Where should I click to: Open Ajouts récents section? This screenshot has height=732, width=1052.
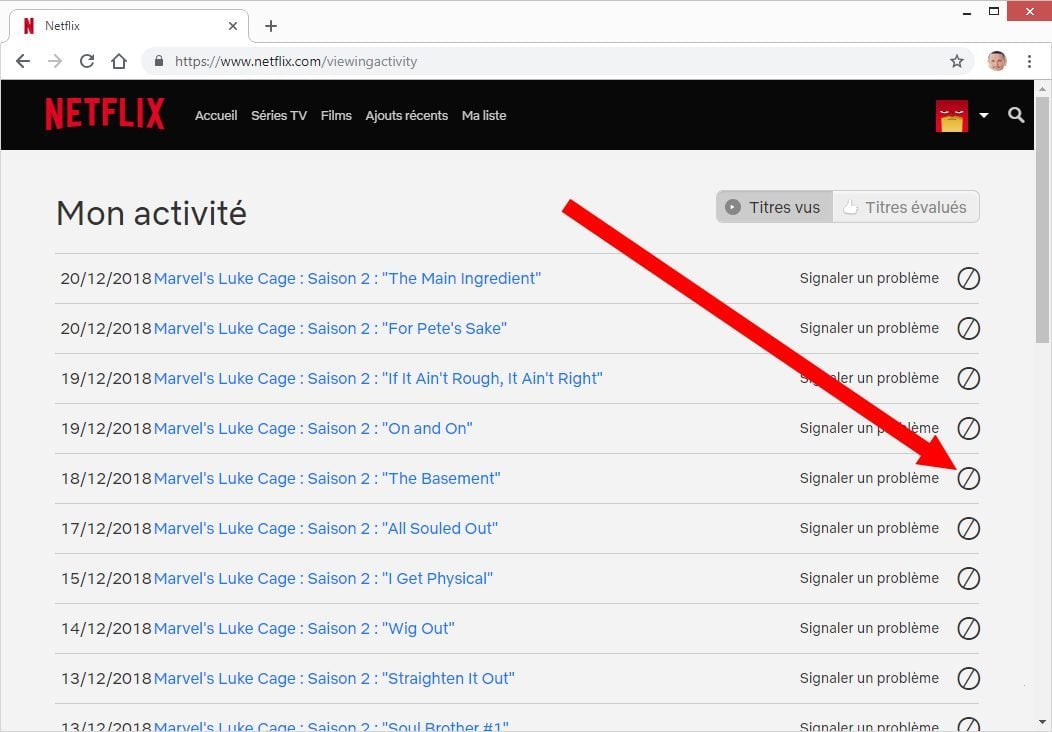click(x=407, y=115)
